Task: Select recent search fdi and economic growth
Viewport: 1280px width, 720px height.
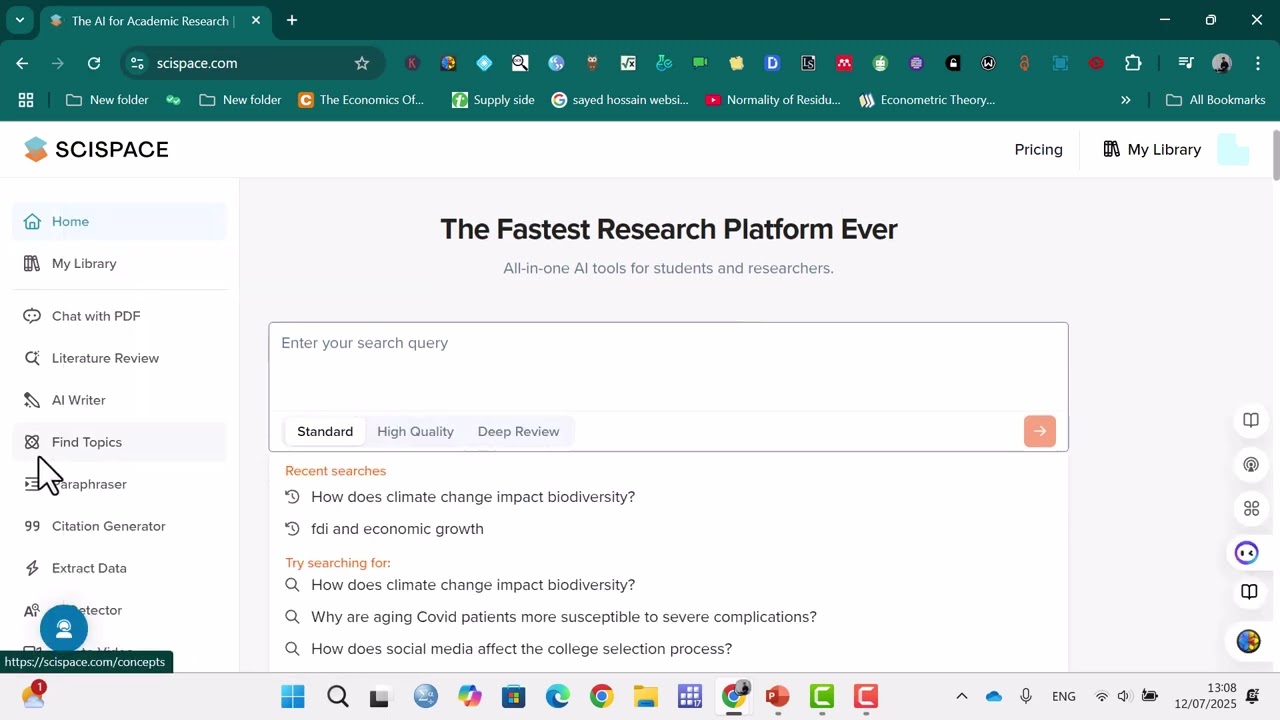Action: tap(397, 529)
